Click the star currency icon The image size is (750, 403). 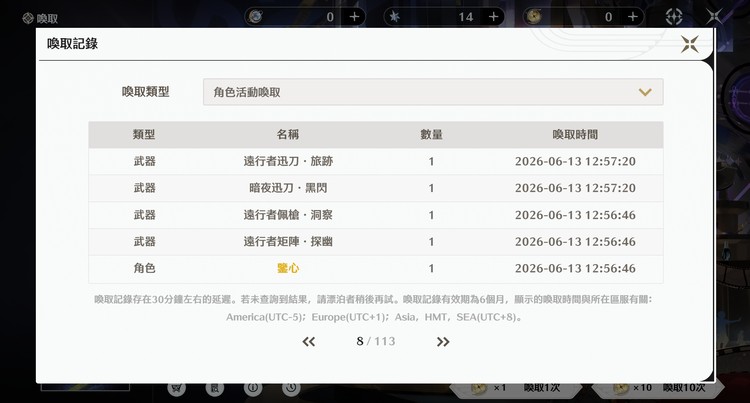tap(395, 17)
